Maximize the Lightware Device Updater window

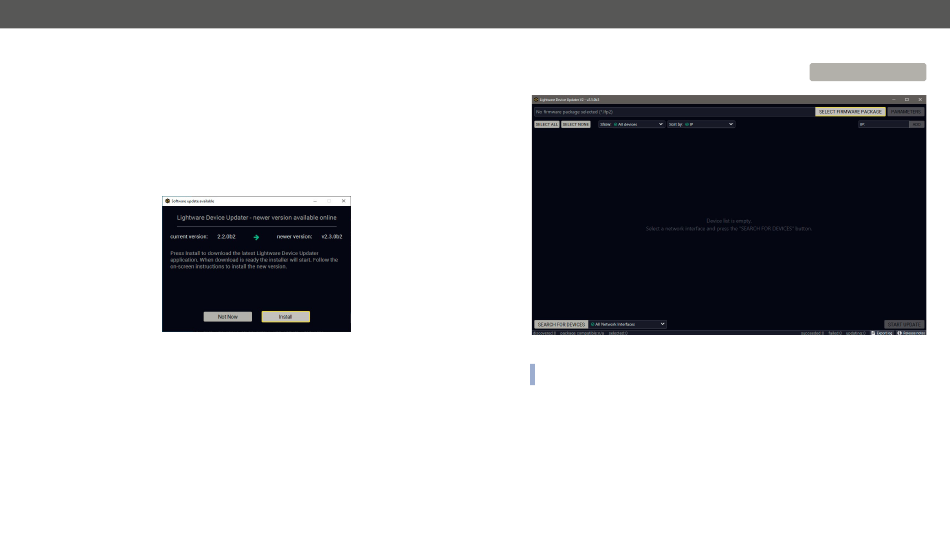click(x=907, y=99)
